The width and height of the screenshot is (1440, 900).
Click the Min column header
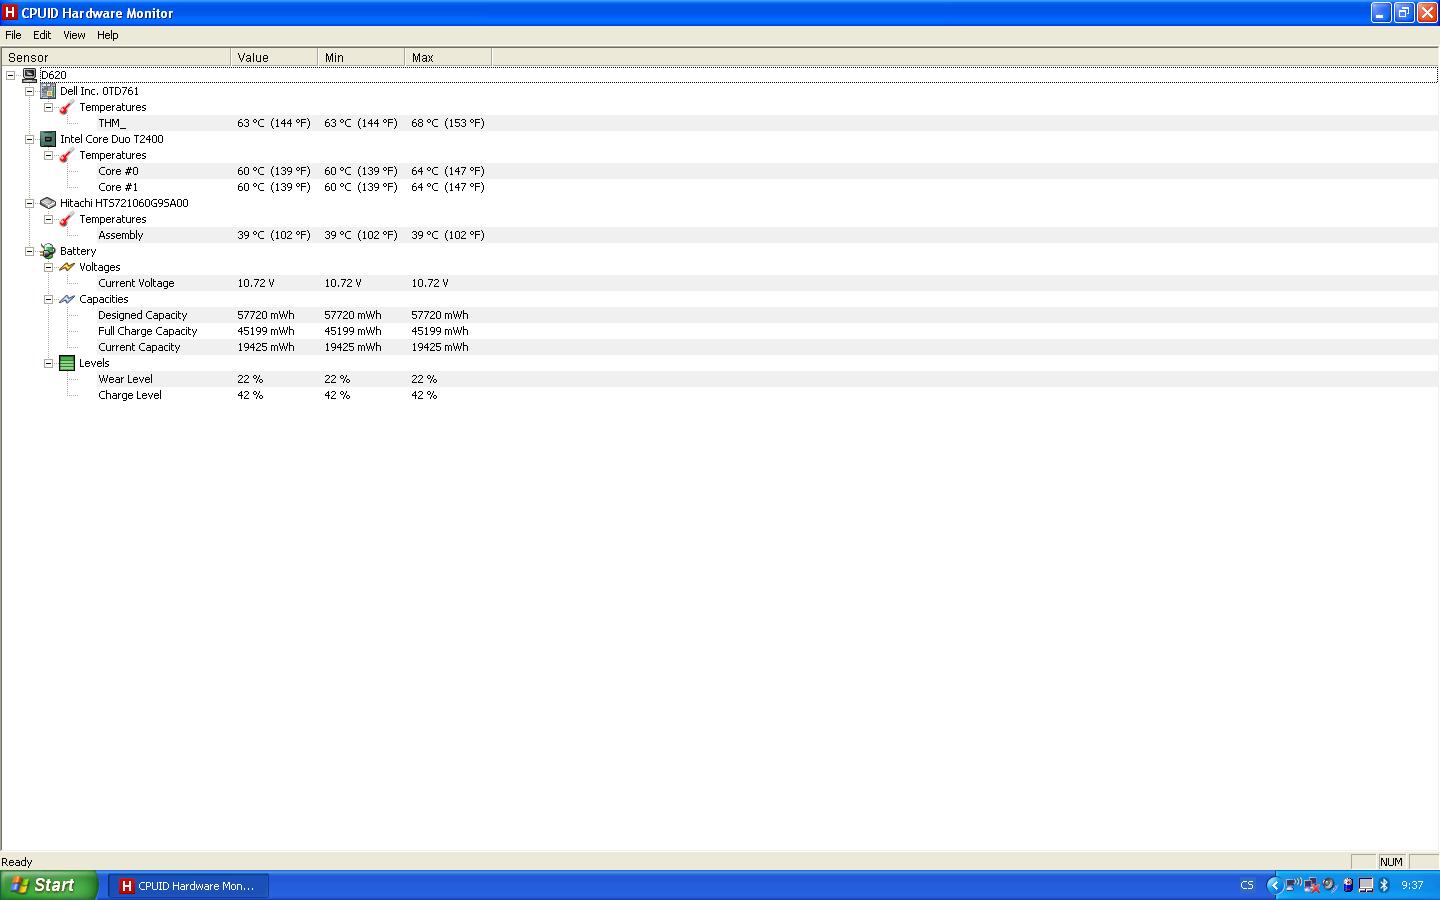361,58
